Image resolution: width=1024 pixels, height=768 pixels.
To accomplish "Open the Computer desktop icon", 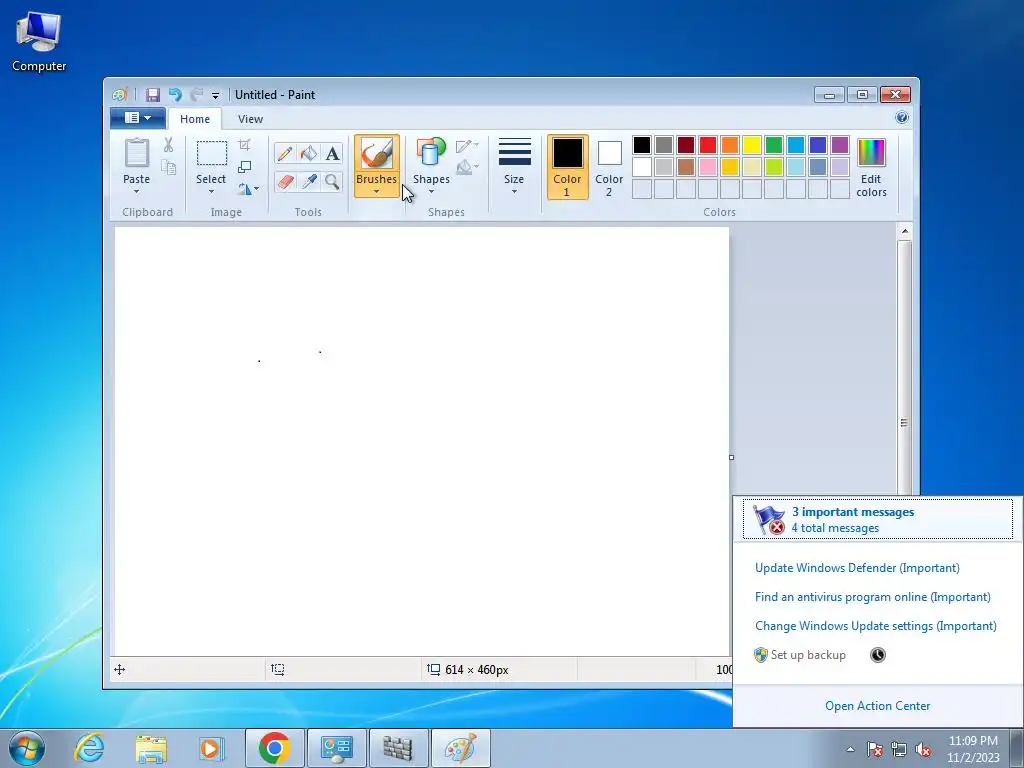I will [x=39, y=42].
